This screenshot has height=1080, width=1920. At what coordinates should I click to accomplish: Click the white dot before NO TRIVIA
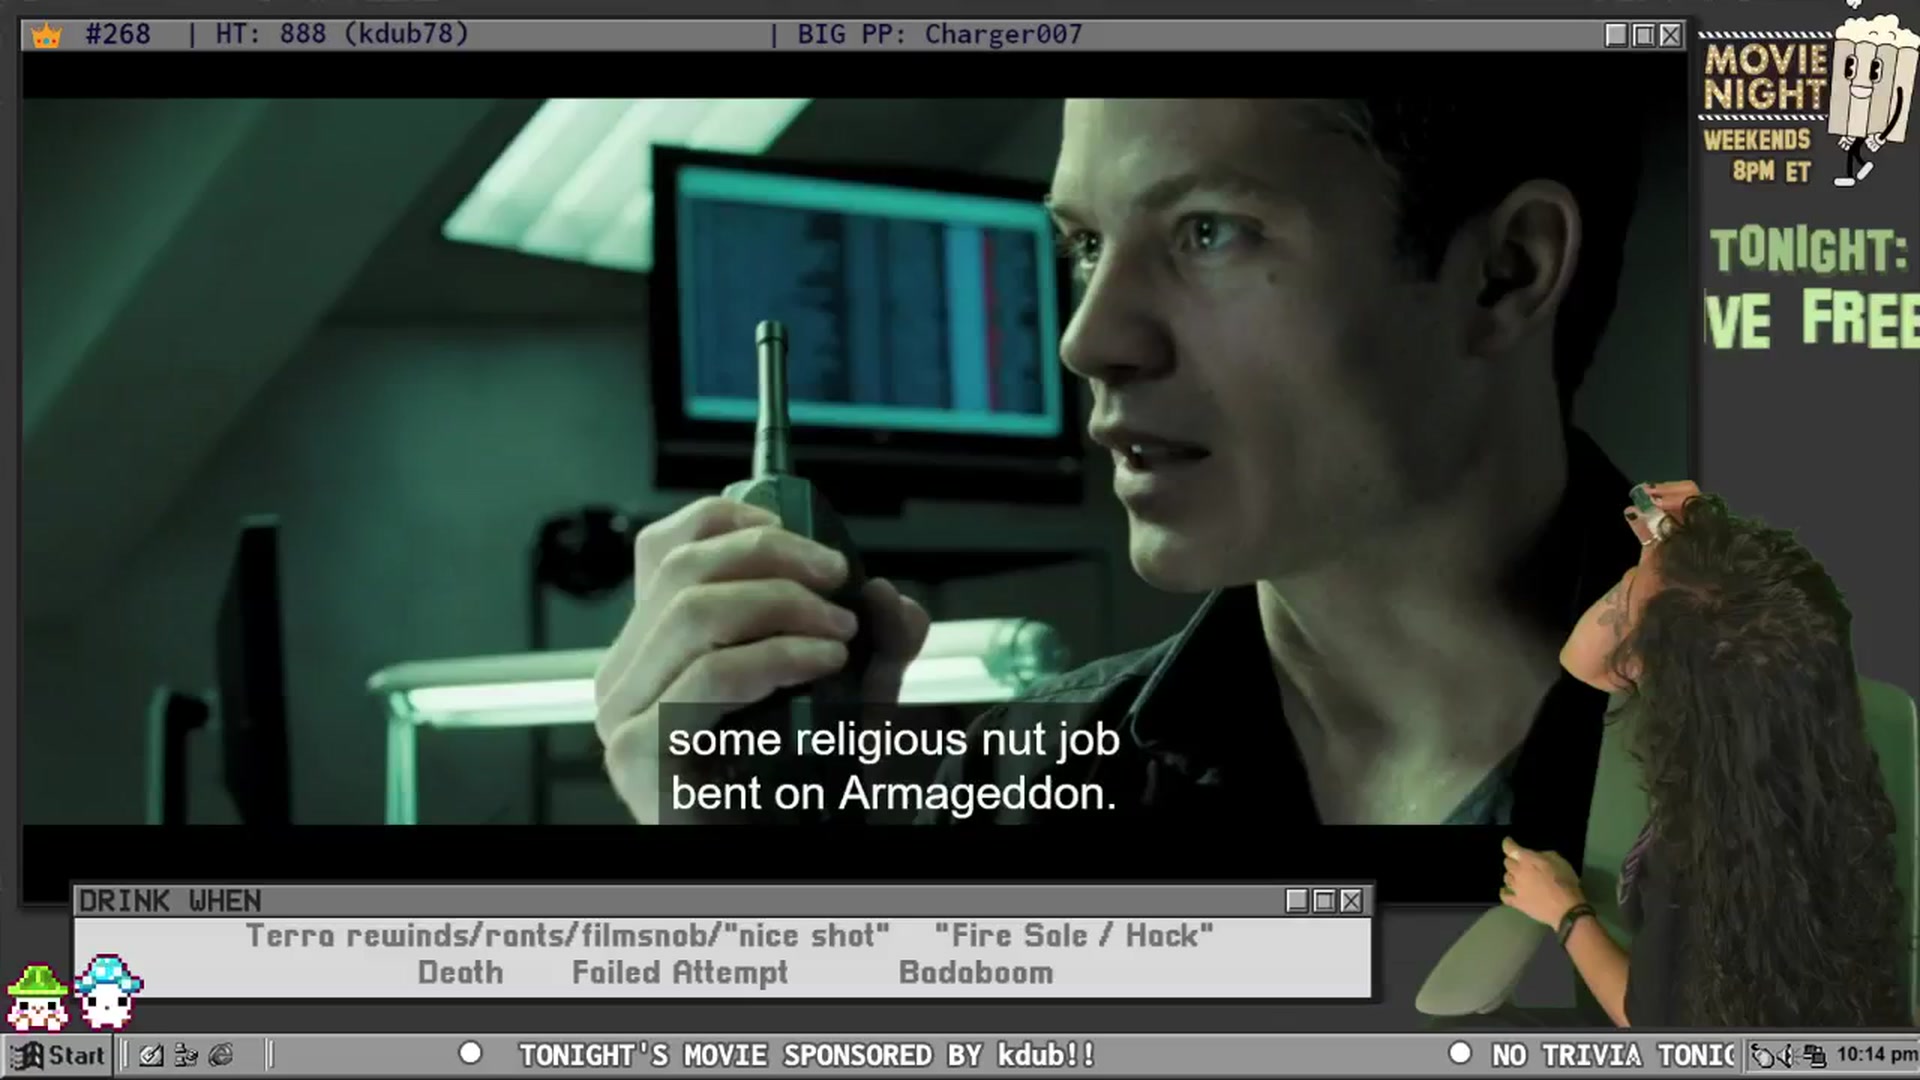[x=1460, y=1053]
